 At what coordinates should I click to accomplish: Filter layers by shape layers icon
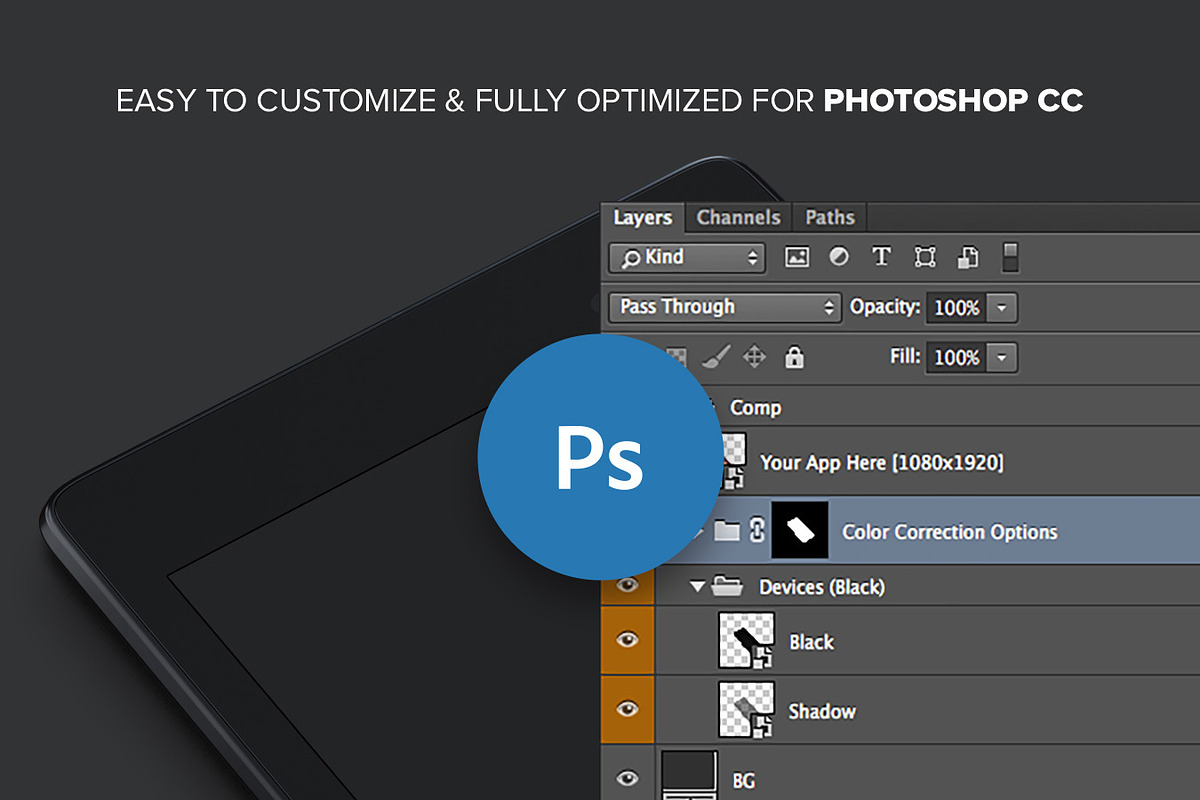point(925,257)
